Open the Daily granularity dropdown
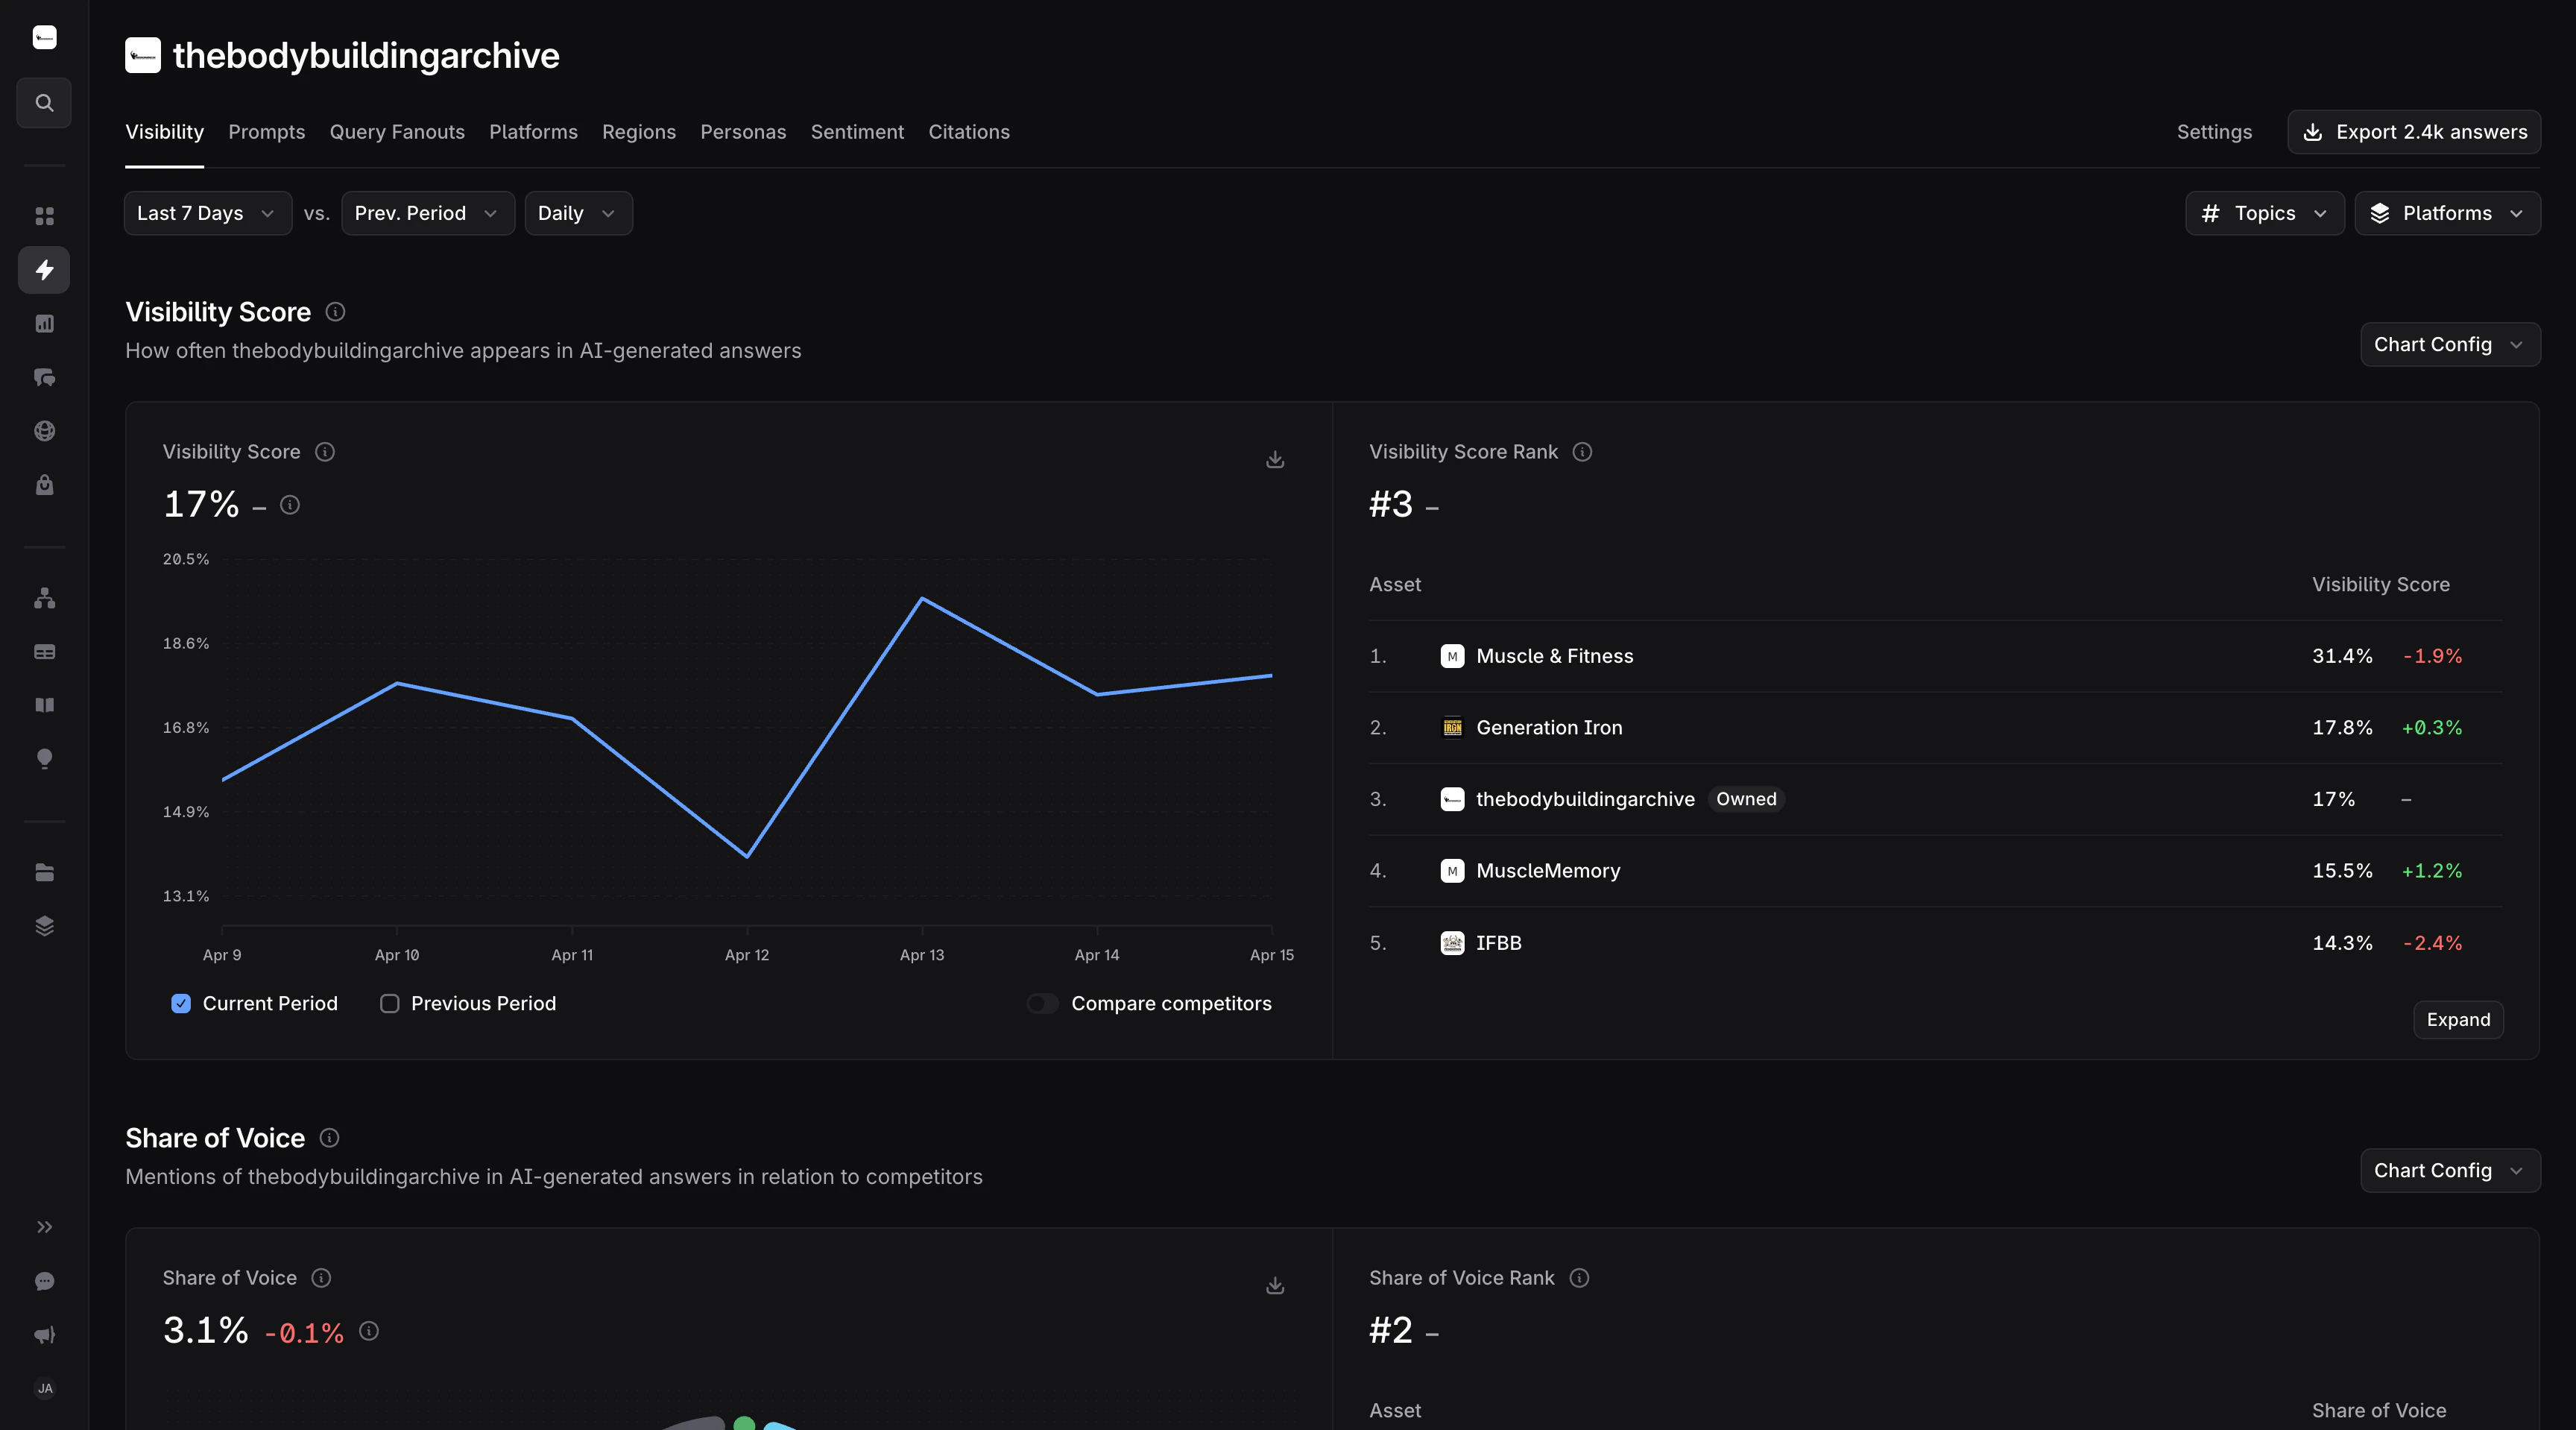2576x1430 pixels. (x=578, y=213)
